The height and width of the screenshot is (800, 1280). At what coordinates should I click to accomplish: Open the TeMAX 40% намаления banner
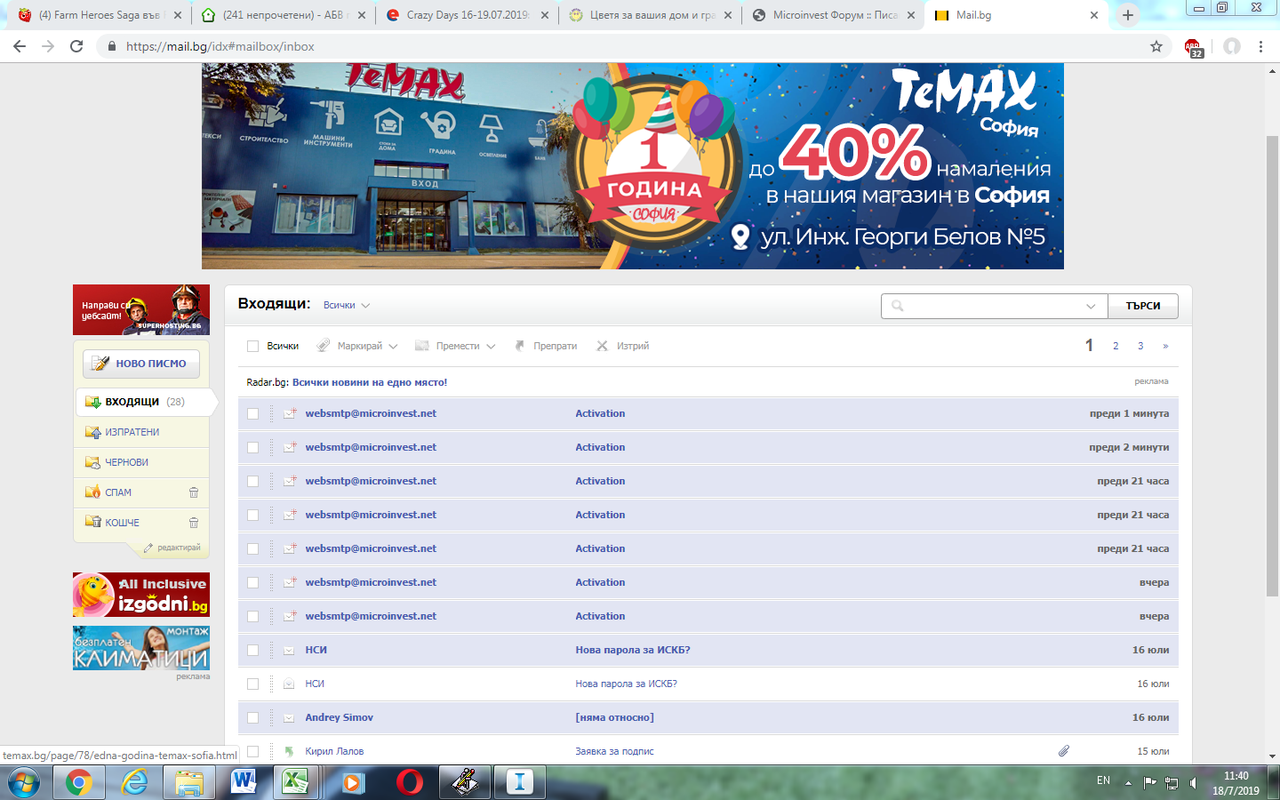coord(633,166)
